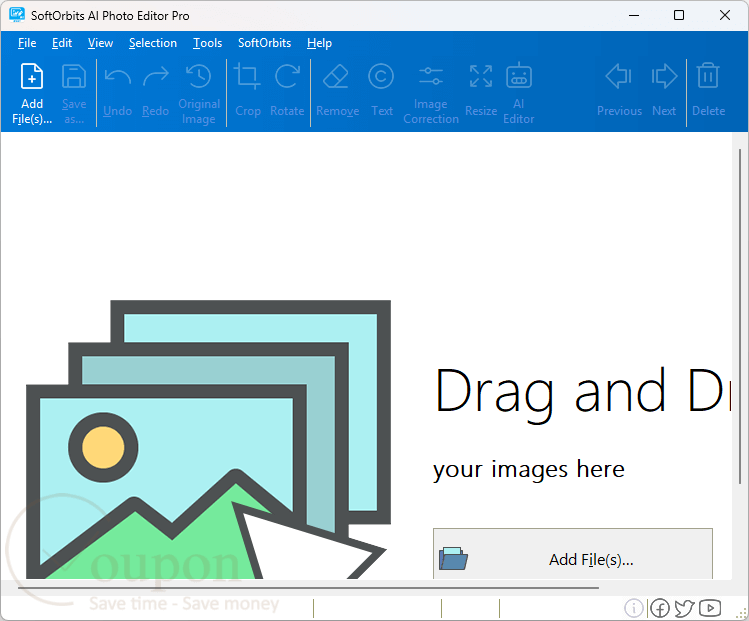Click the stacked pictures illustration

pyautogui.click(x=208, y=439)
